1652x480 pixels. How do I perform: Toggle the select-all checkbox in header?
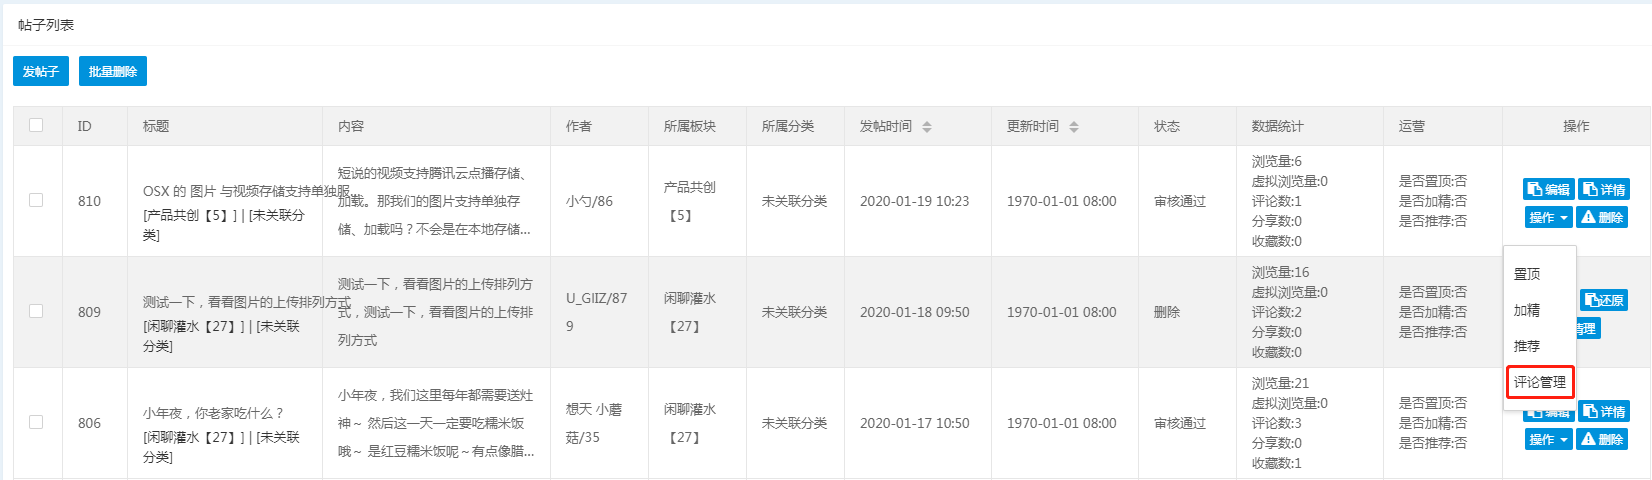coord(36,125)
